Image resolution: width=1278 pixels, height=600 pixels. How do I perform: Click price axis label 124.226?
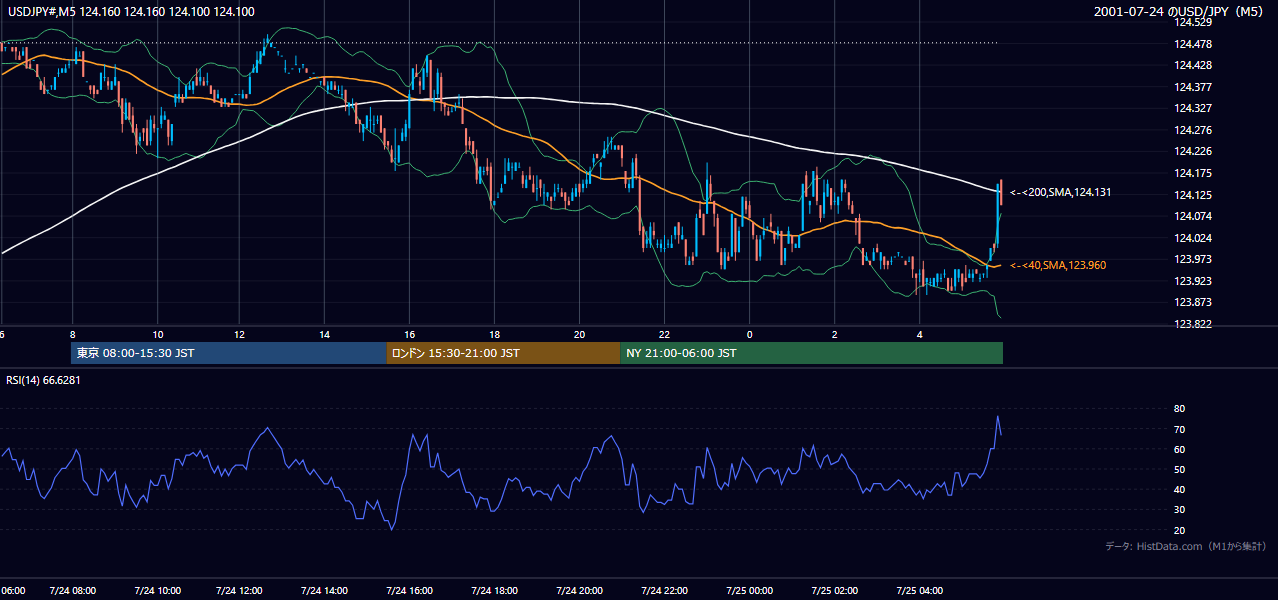point(1194,152)
